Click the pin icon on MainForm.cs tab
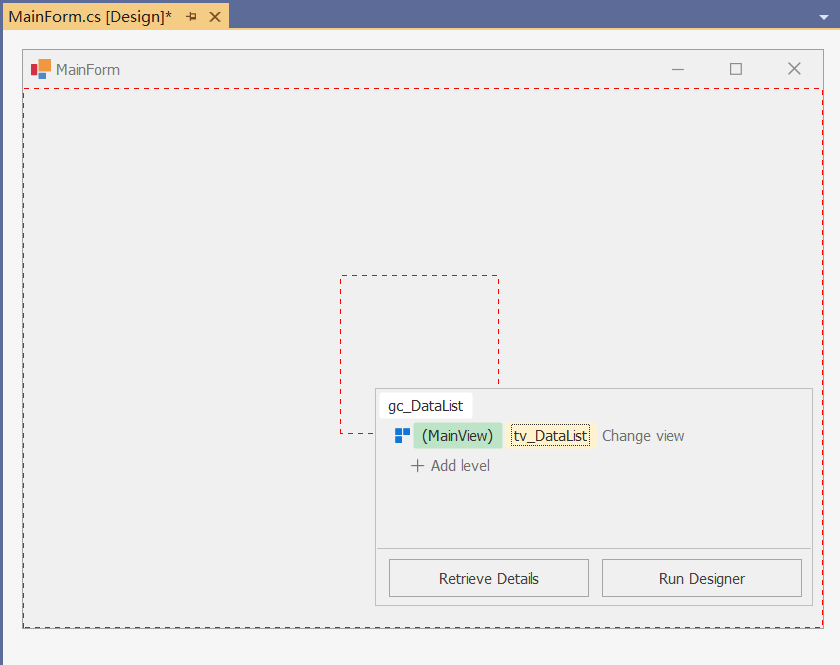This screenshot has width=840, height=665. pos(191,17)
